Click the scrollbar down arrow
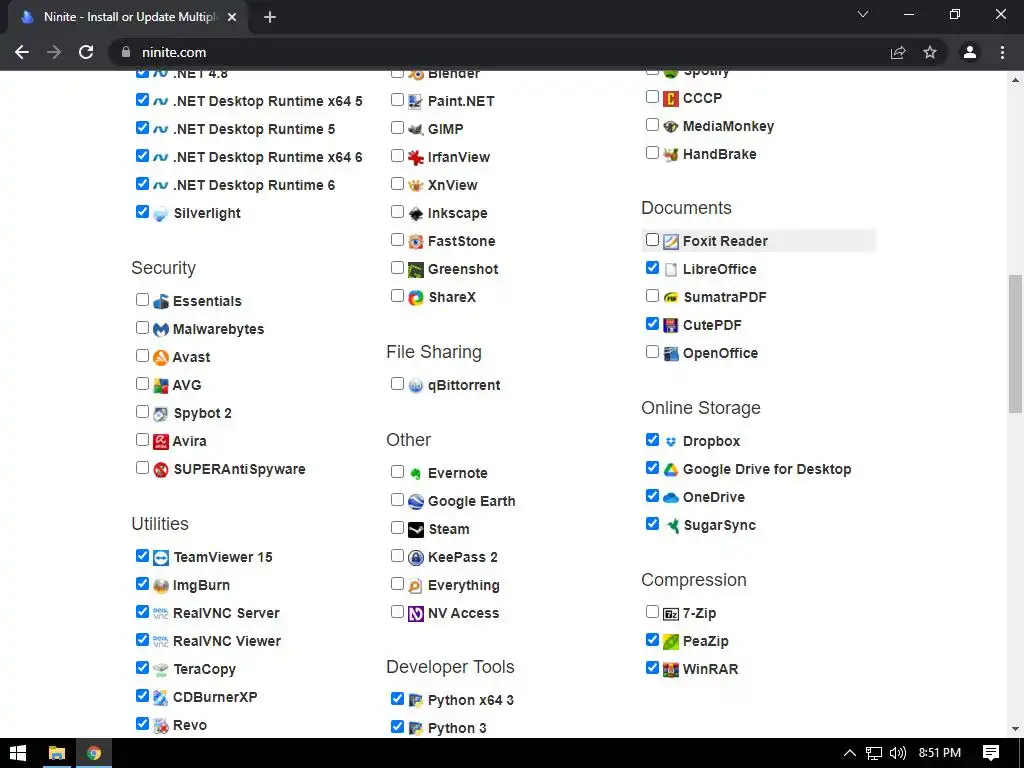This screenshot has height=768, width=1024. pyautogui.click(x=1015, y=729)
